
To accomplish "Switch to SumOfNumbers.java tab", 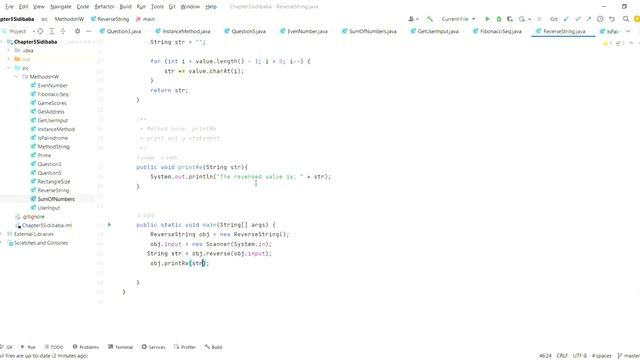I will pyautogui.click(x=369, y=31).
